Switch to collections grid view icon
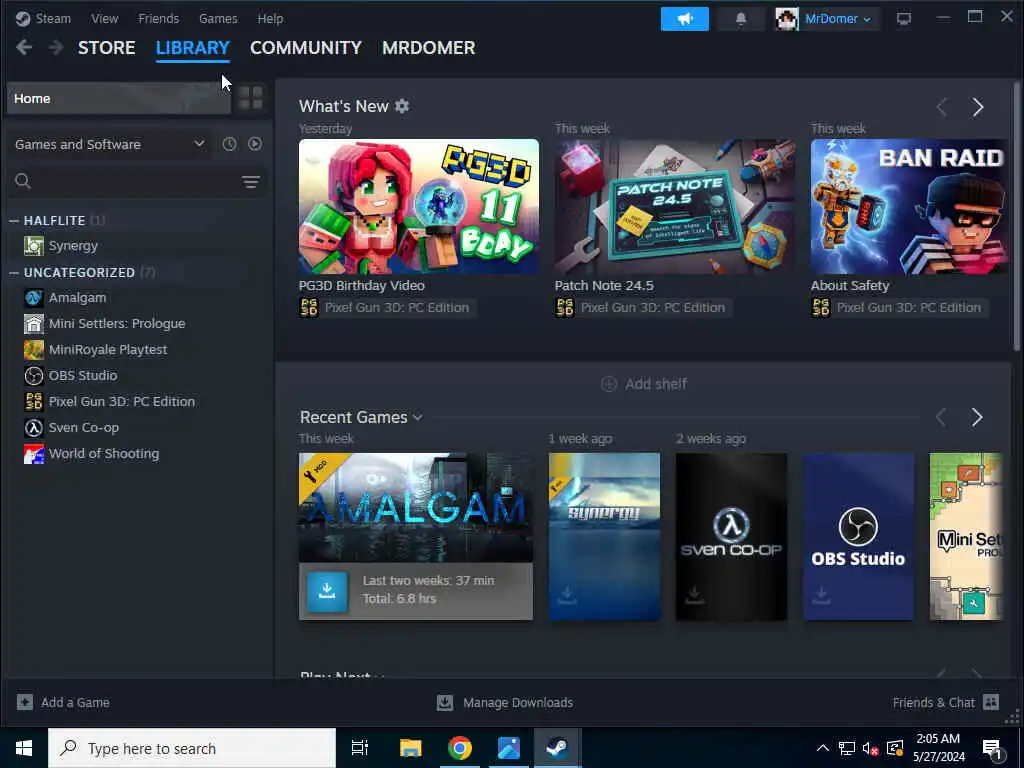The height and width of the screenshot is (768, 1024). [x=250, y=98]
